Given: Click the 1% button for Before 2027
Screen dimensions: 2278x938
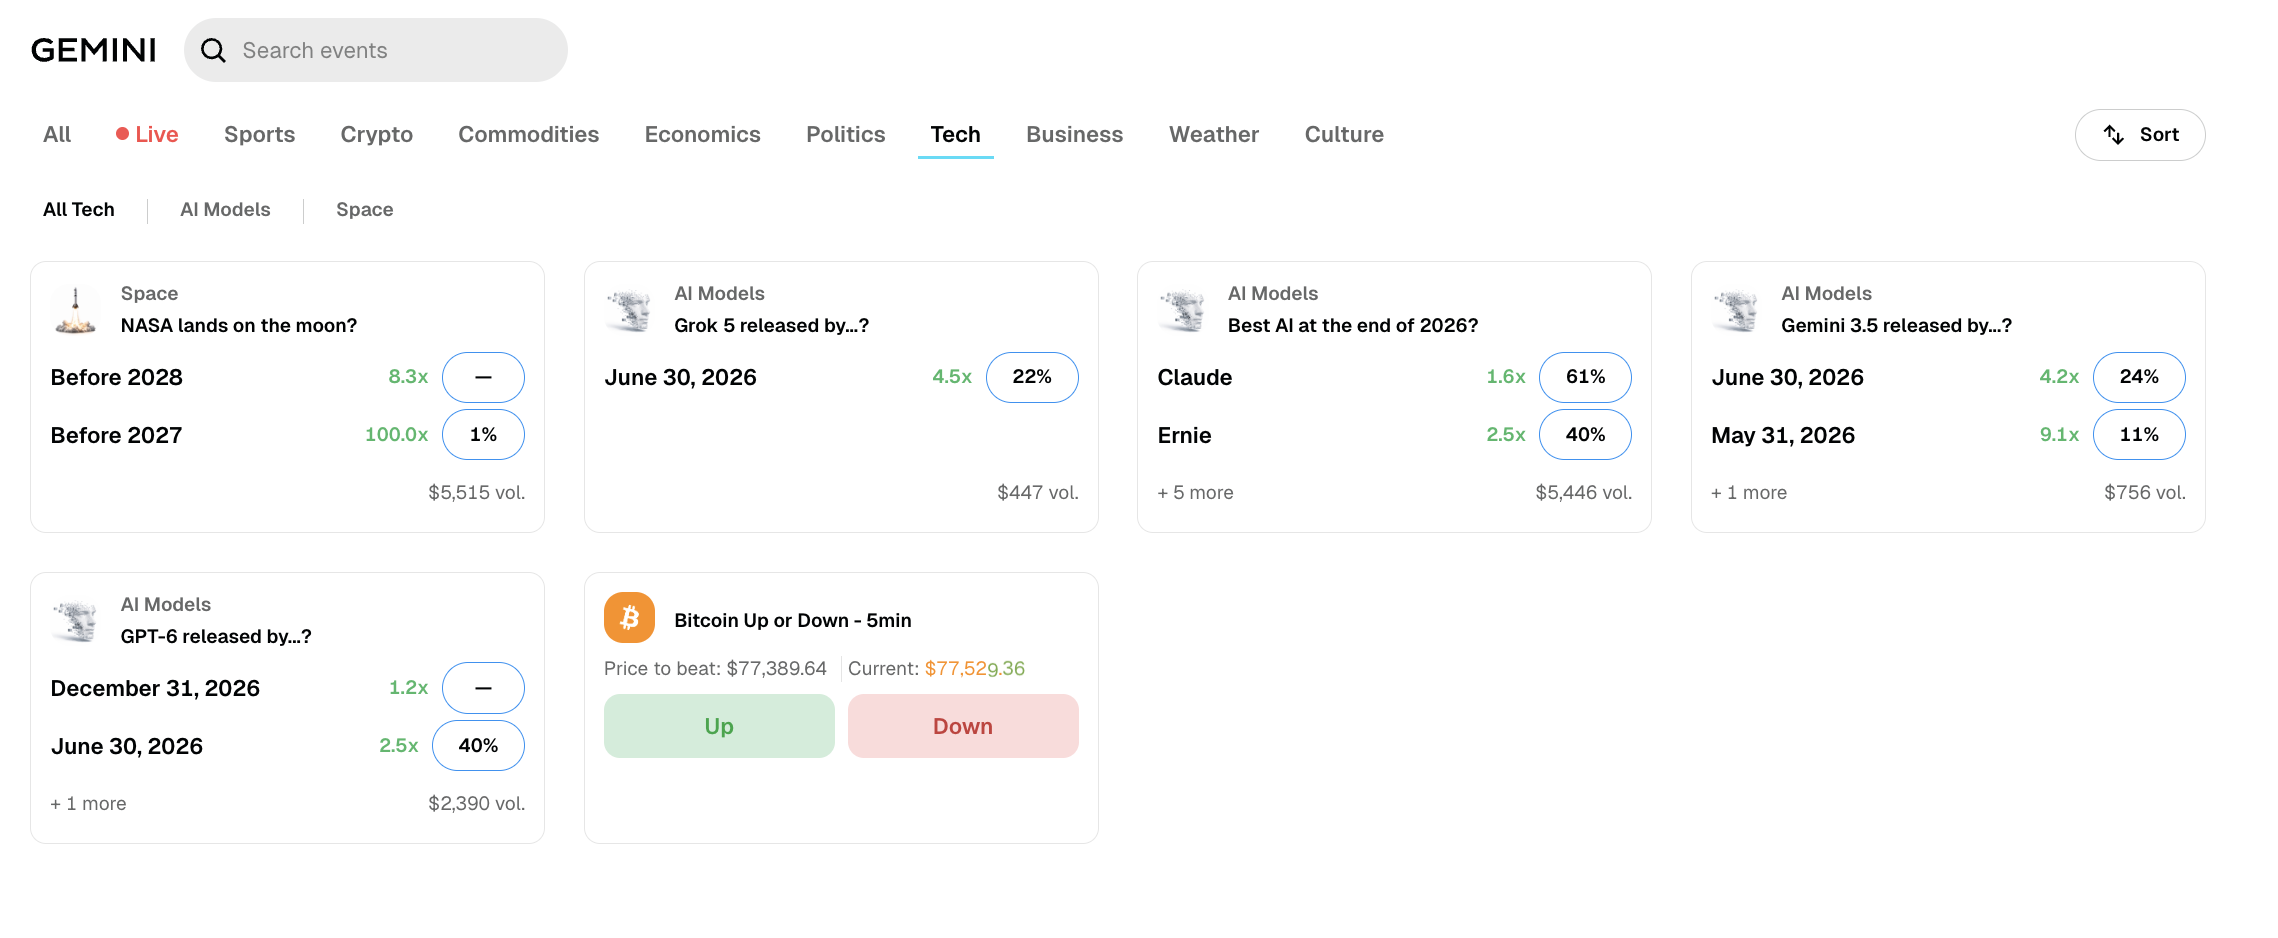Looking at the screenshot, I should (x=483, y=435).
